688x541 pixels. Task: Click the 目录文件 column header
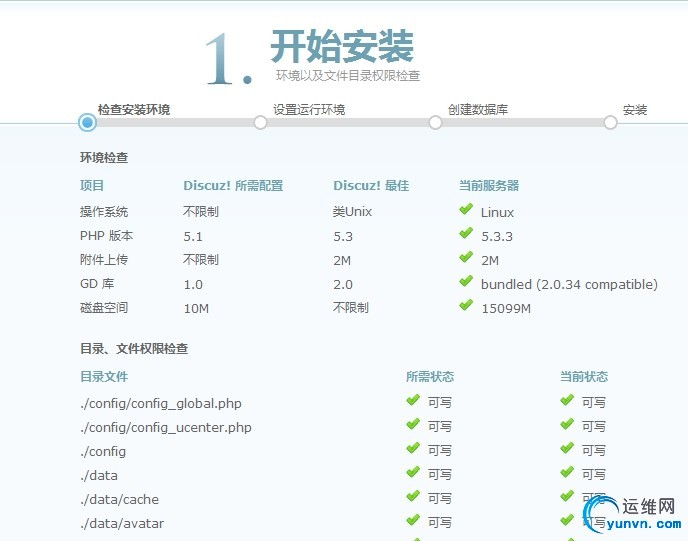coord(104,376)
